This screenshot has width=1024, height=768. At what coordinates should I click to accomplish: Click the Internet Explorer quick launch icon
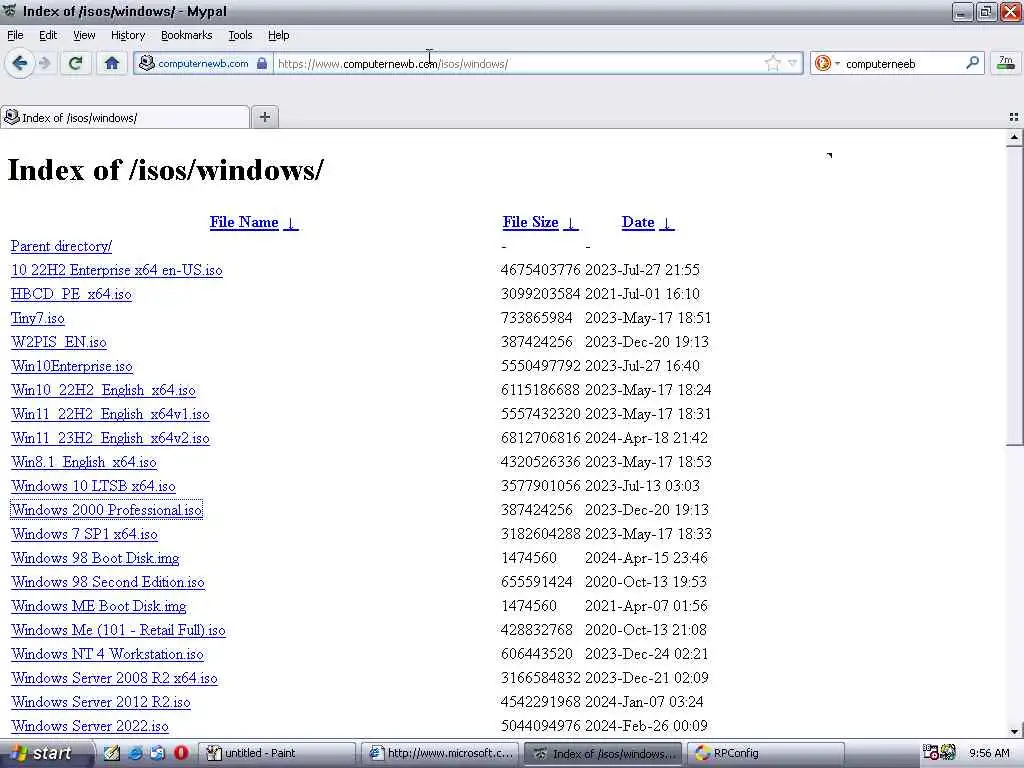[x=135, y=753]
